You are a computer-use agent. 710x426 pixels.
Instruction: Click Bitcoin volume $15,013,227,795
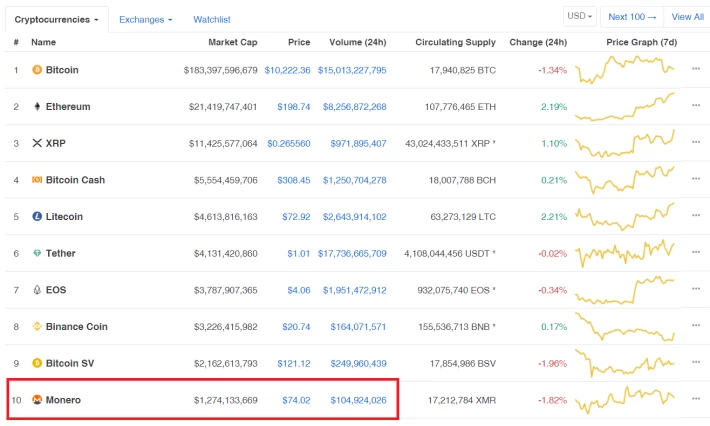(x=352, y=70)
